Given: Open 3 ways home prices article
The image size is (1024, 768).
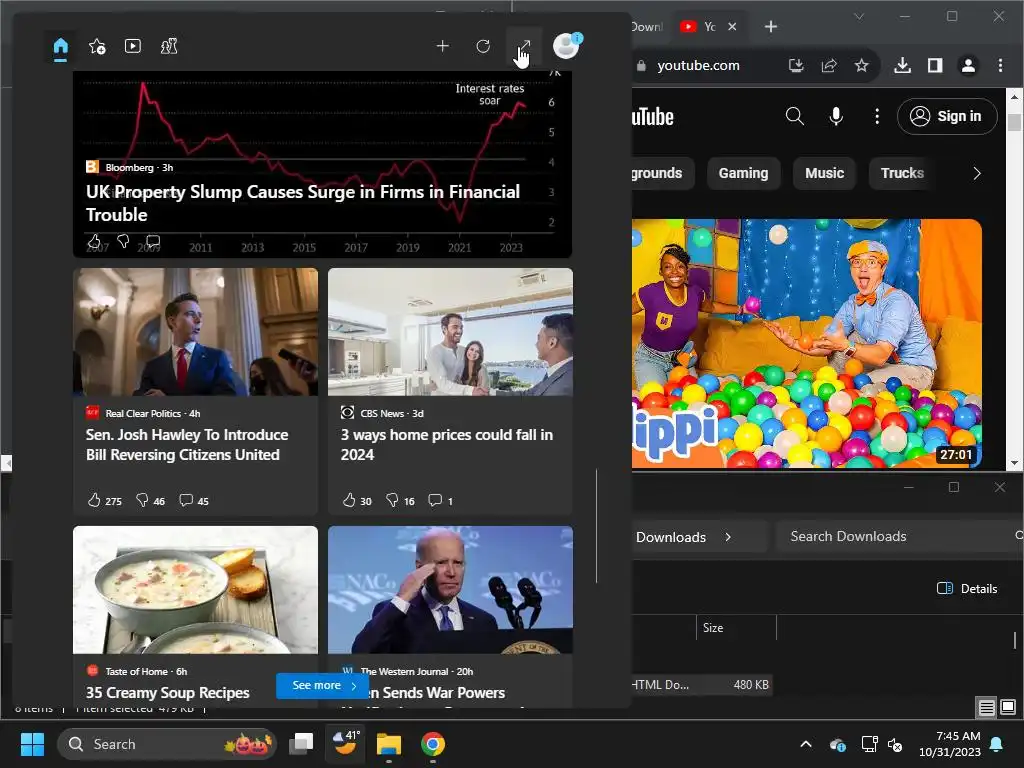Looking at the screenshot, I should (447, 445).
